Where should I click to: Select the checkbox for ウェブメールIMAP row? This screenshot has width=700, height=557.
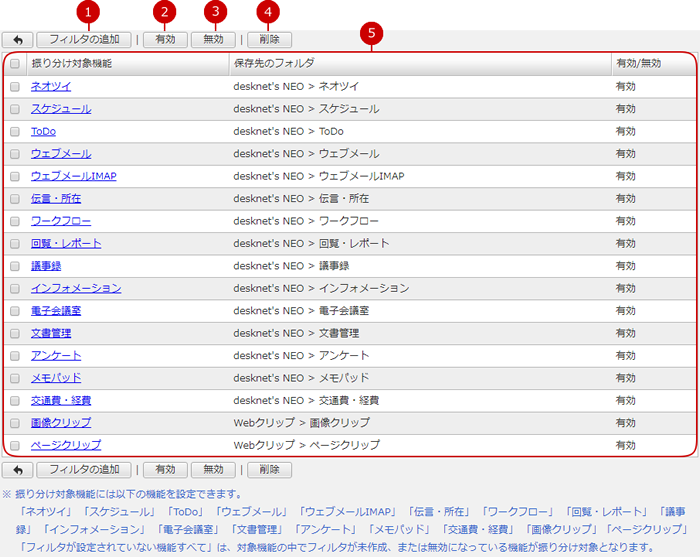15,176
